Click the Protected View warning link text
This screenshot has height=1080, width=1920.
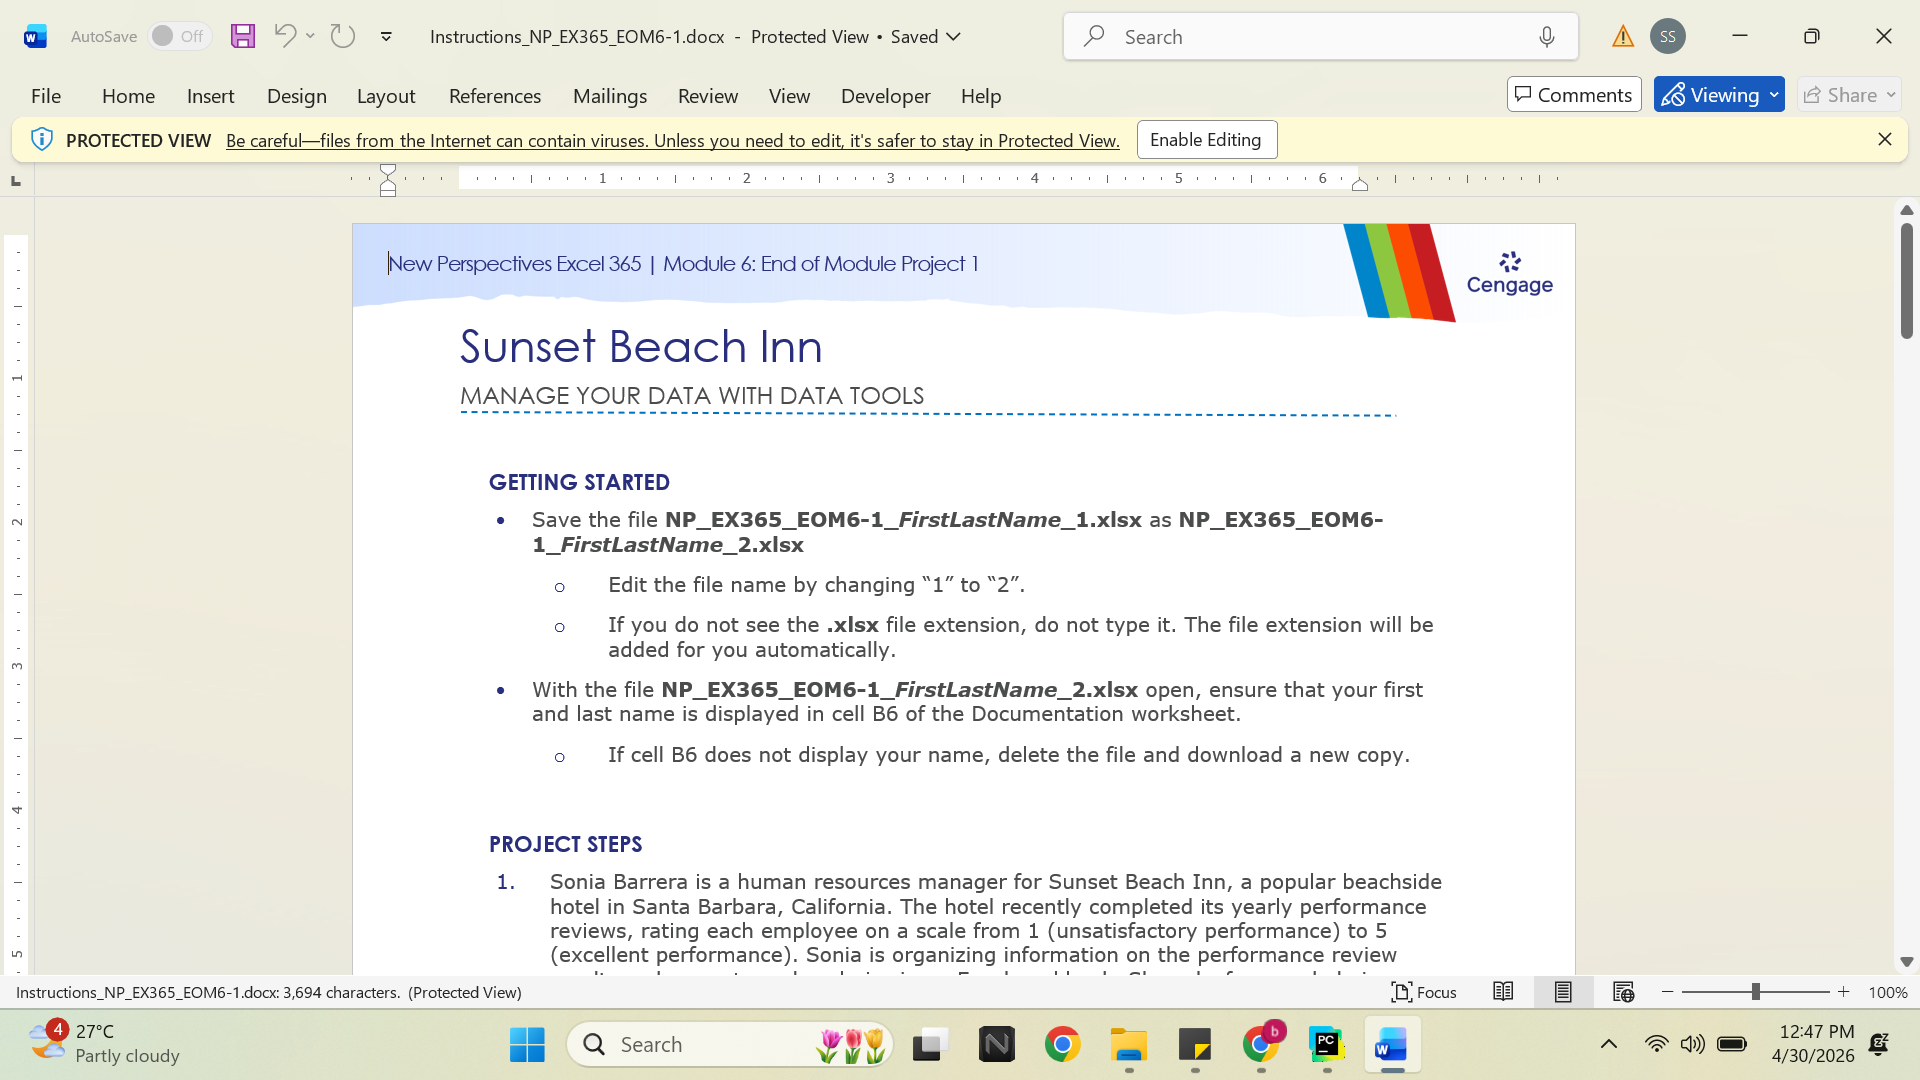tap(673, 141)
